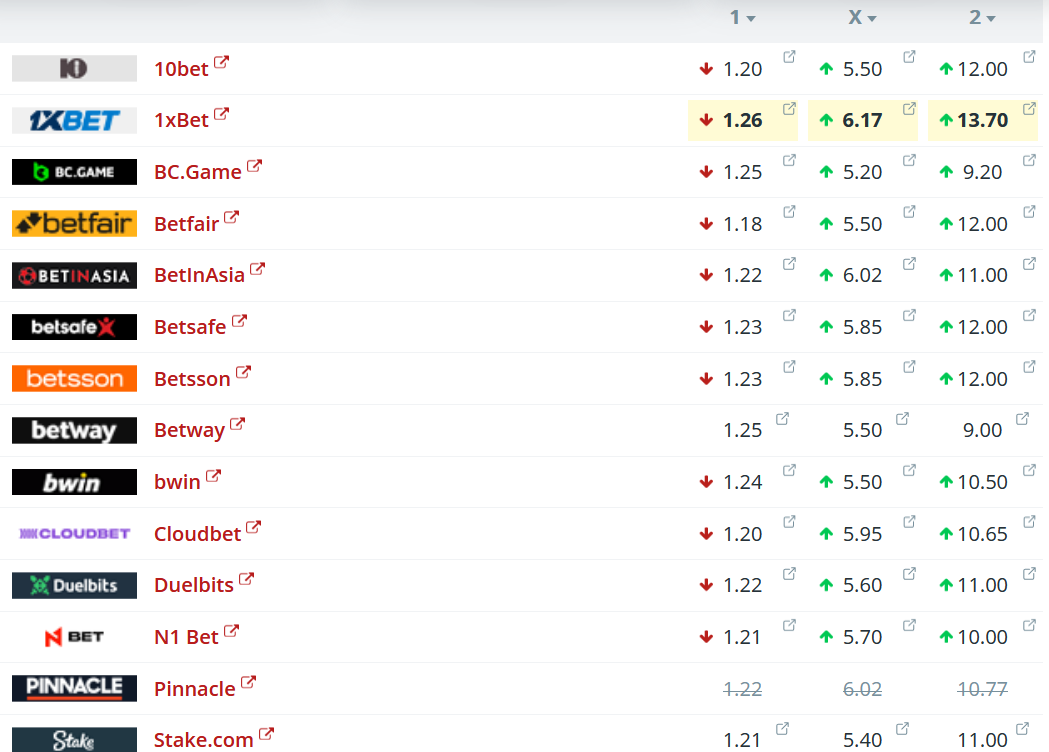
Task: Open the external link icon next to Stake.com name
Action: tap(266, 734)
